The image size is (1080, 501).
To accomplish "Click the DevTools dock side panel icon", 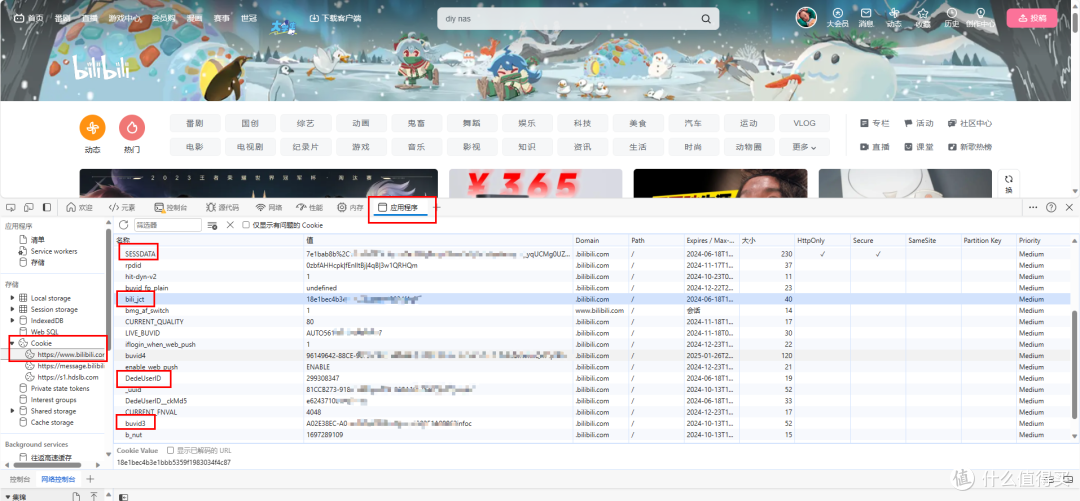I will [x=47, y=207].
